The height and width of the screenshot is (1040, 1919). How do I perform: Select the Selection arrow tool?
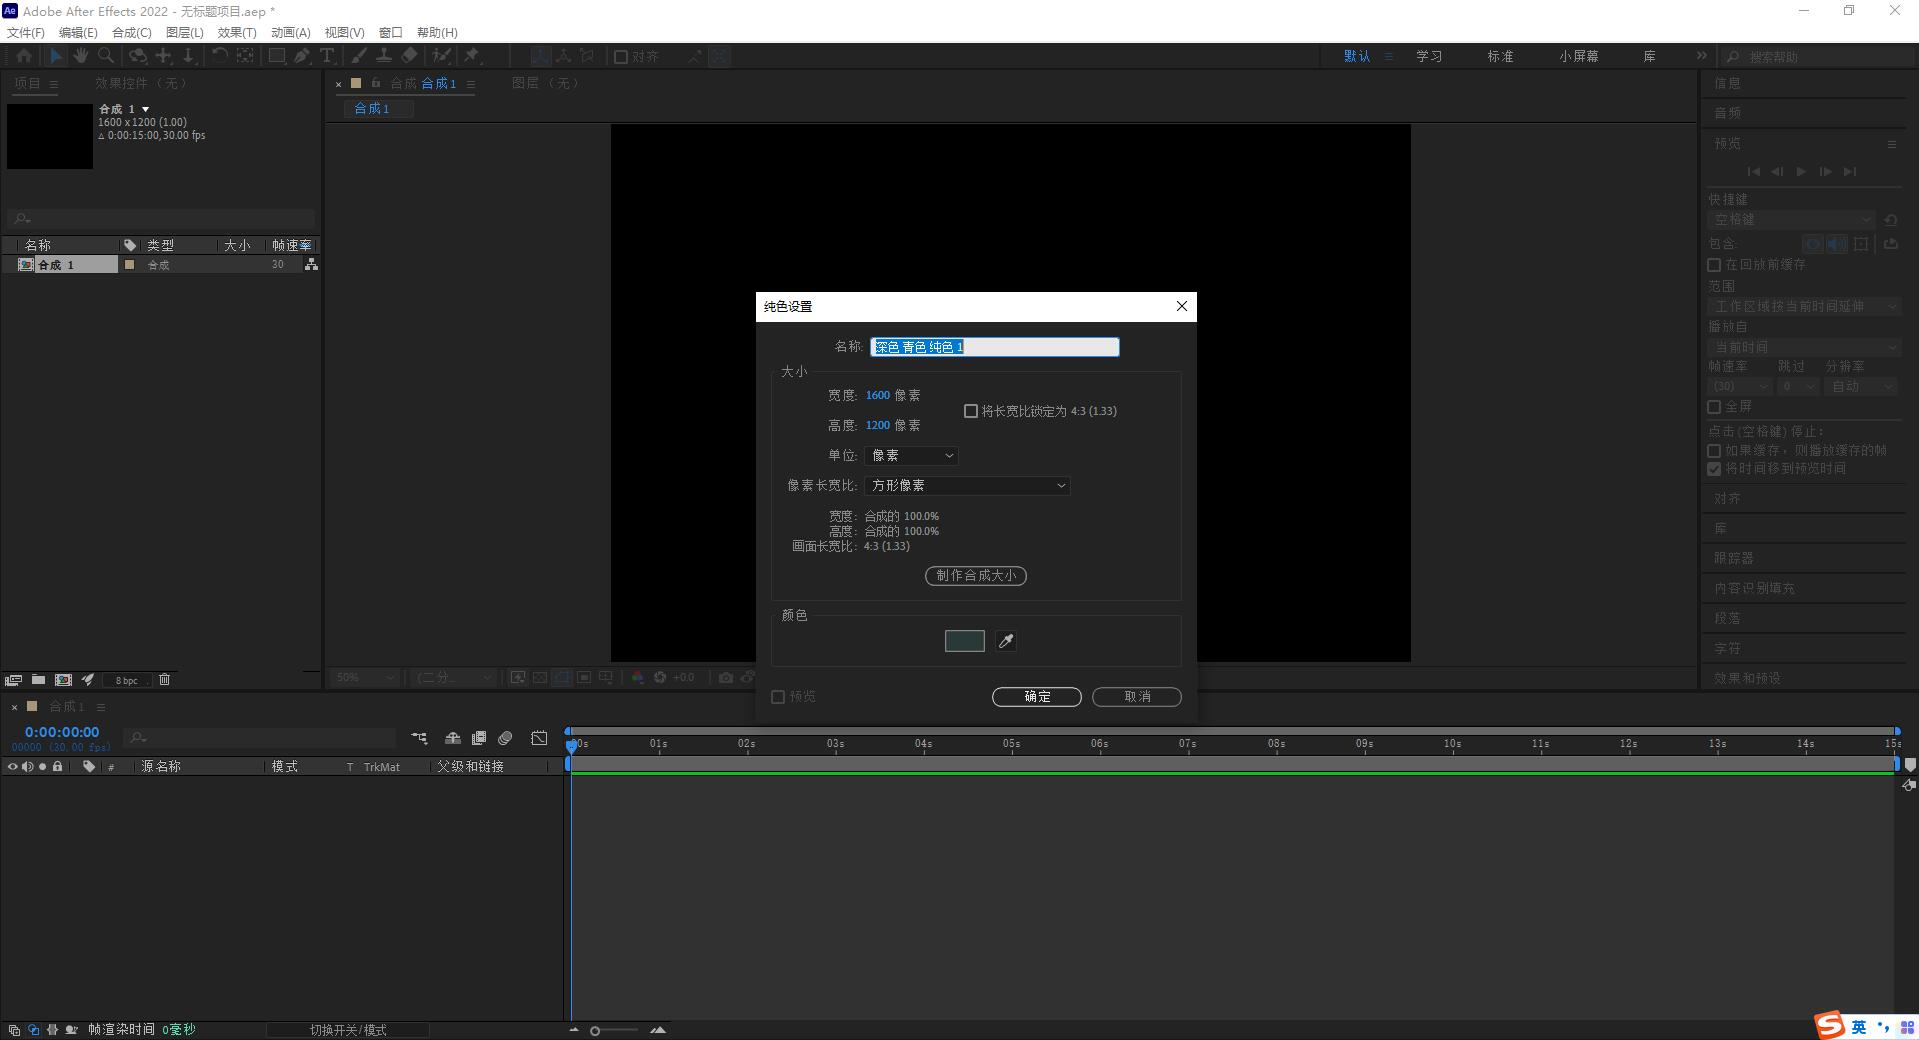56,56
